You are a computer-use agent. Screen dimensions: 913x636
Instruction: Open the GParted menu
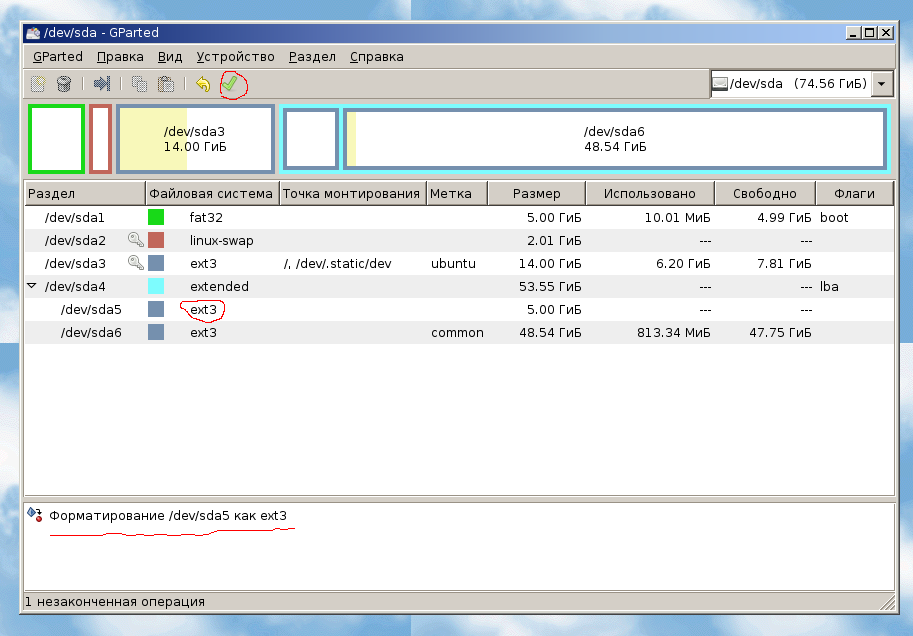point(58,56)
